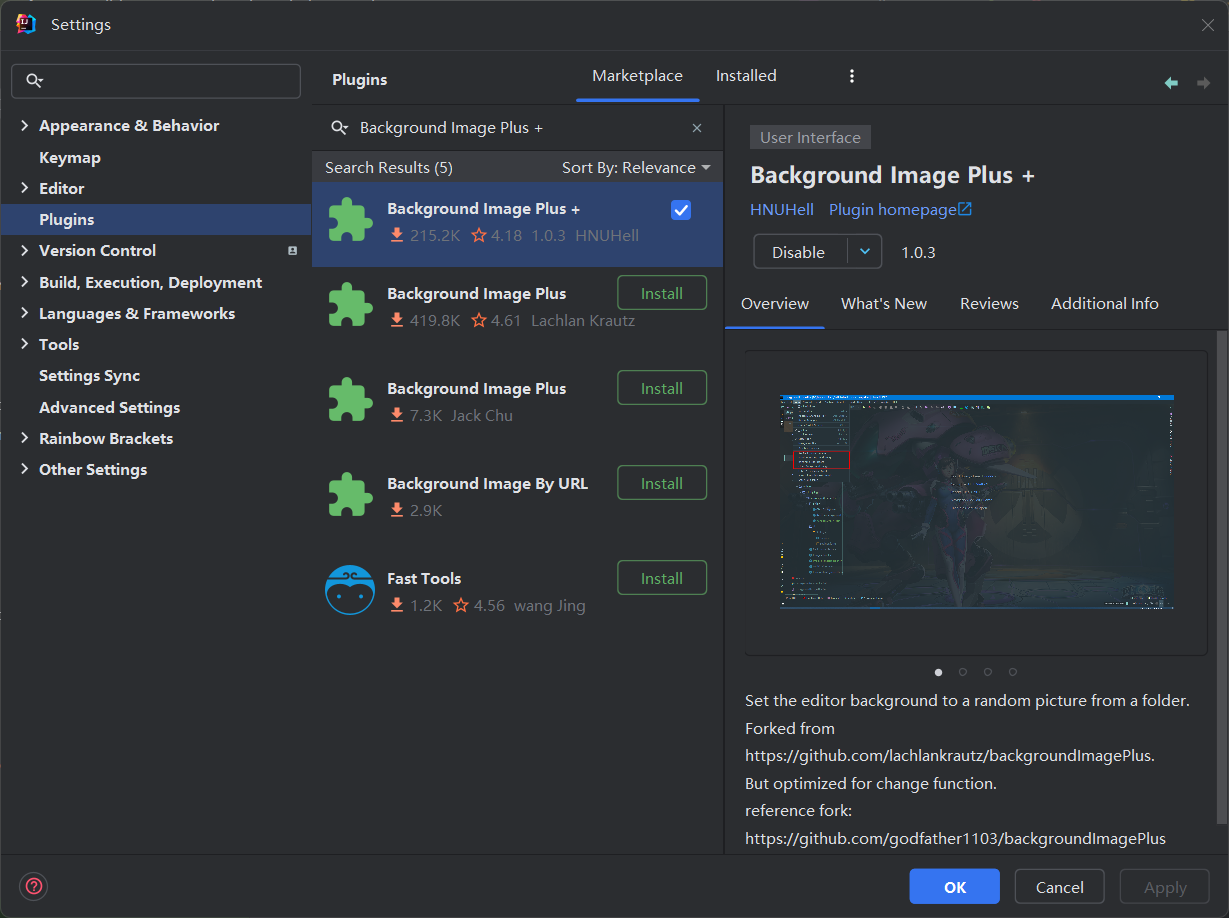
Task: Select Plugins in the settings tree
Action: (155, 220)
